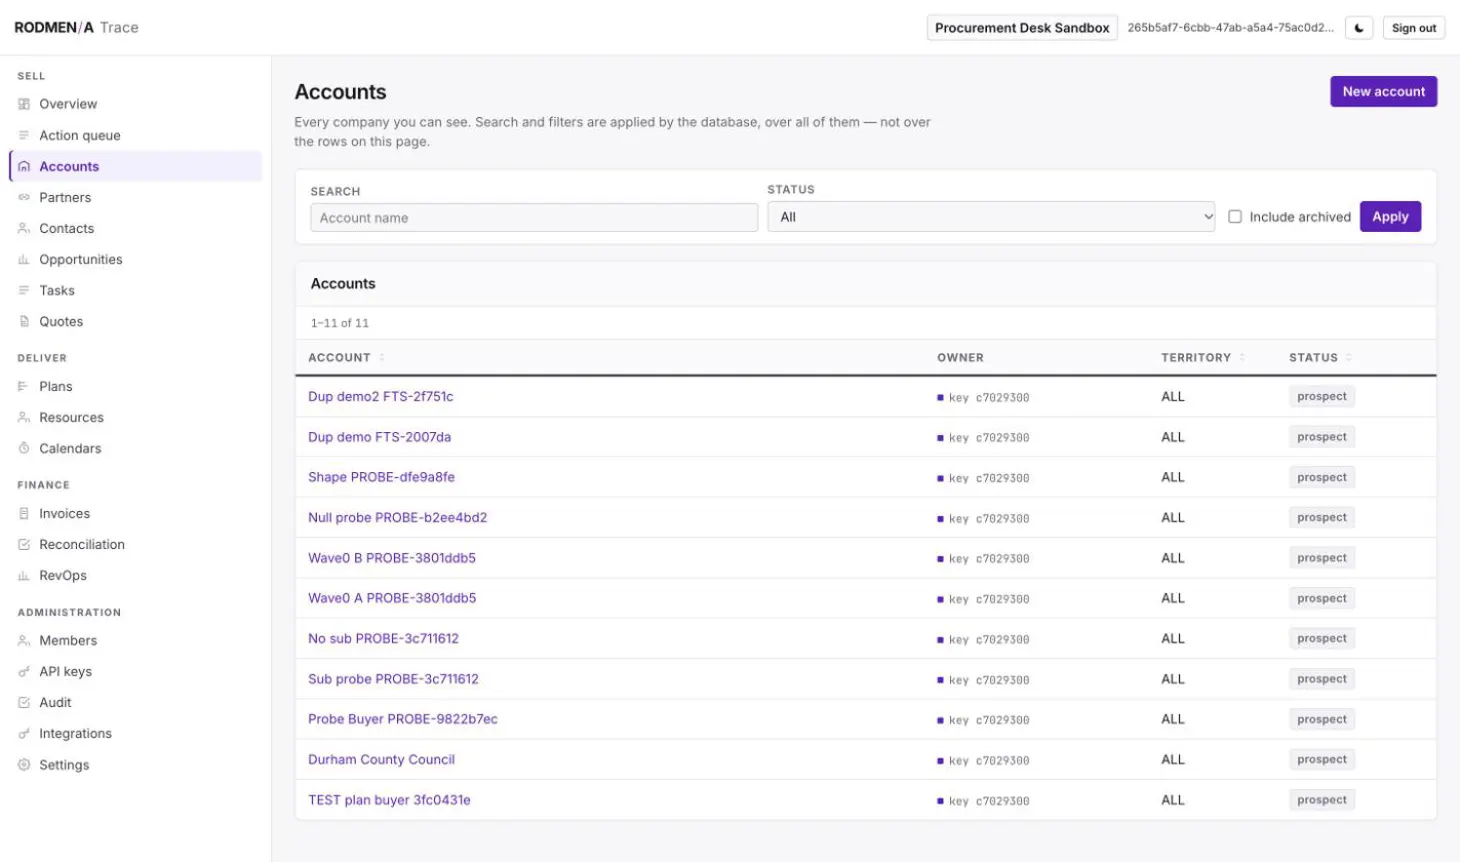Click the Quotes document icon

[x=24, y=321]
